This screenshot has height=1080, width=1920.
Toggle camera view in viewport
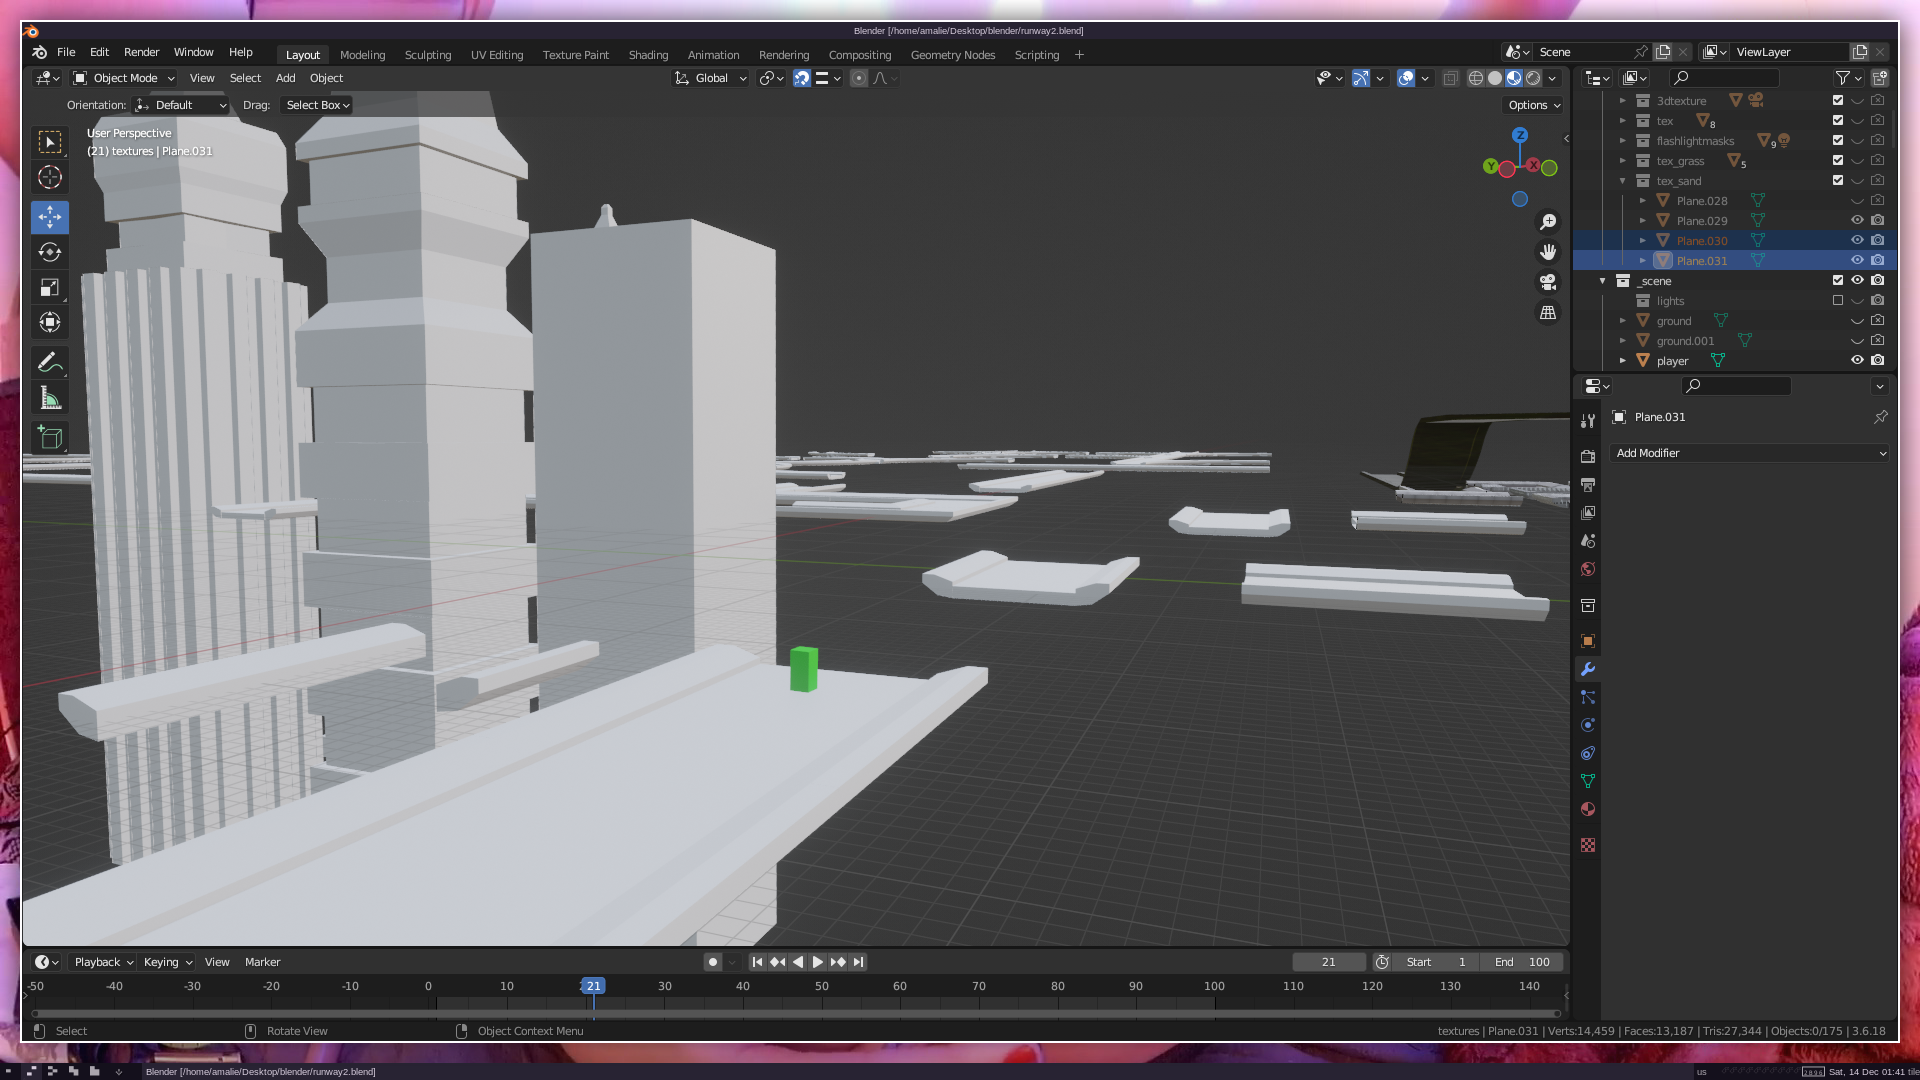point(1548,282)
